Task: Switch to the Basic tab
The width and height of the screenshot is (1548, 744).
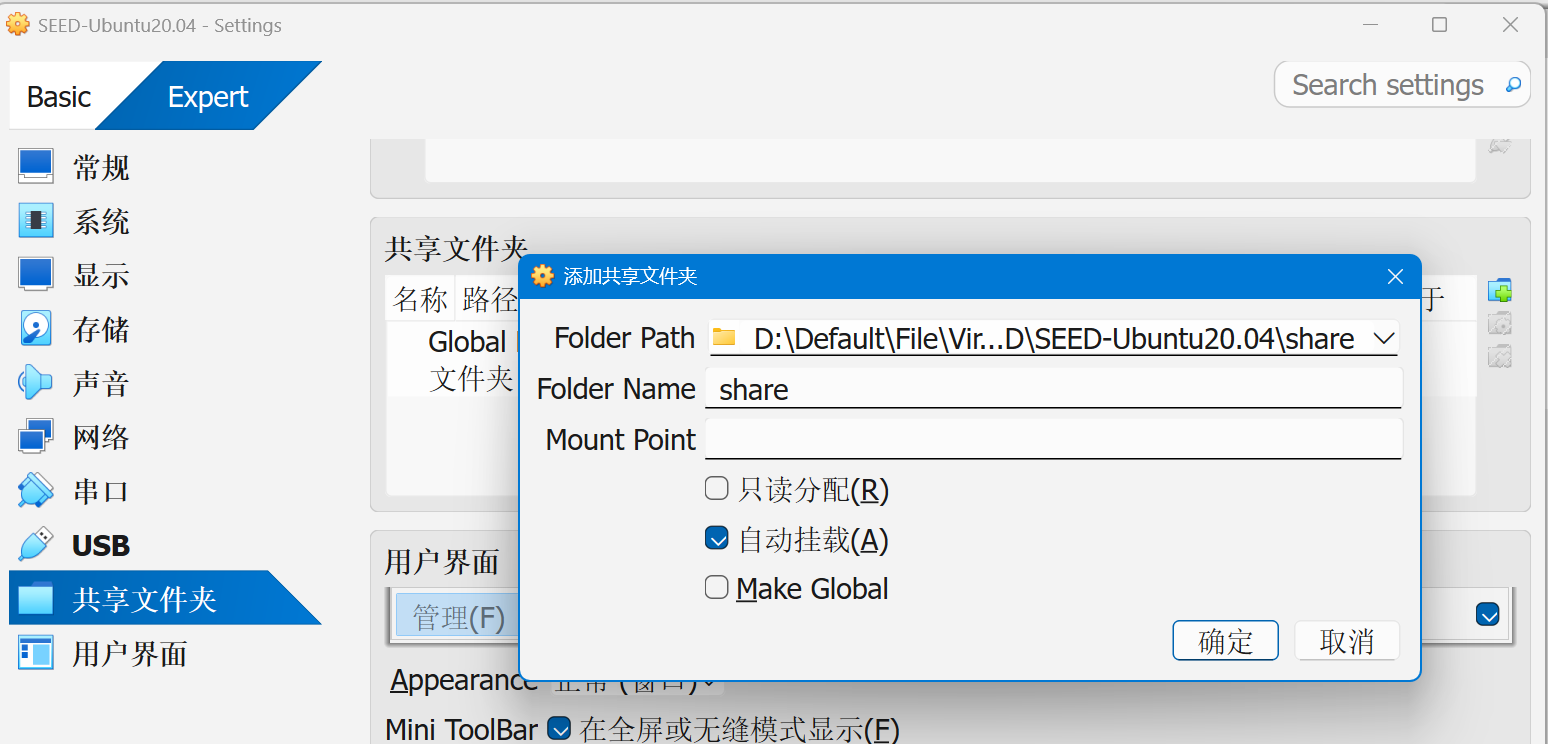Action: pyautogui.click(x=58, y=97)
